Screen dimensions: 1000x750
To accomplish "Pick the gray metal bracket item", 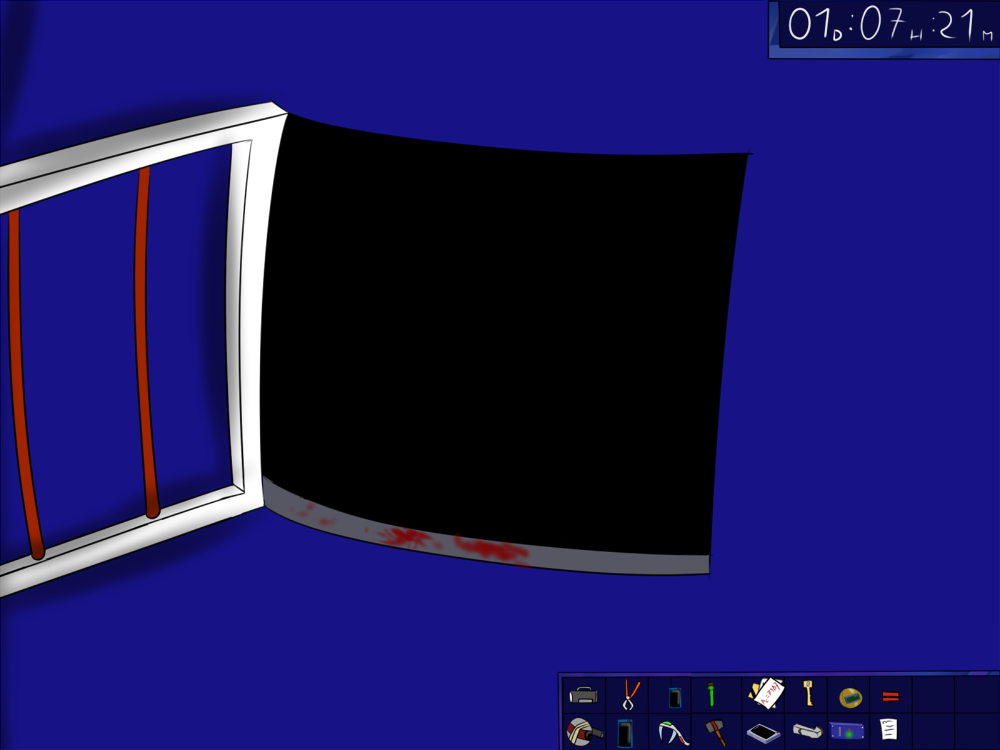I will 807,732.
